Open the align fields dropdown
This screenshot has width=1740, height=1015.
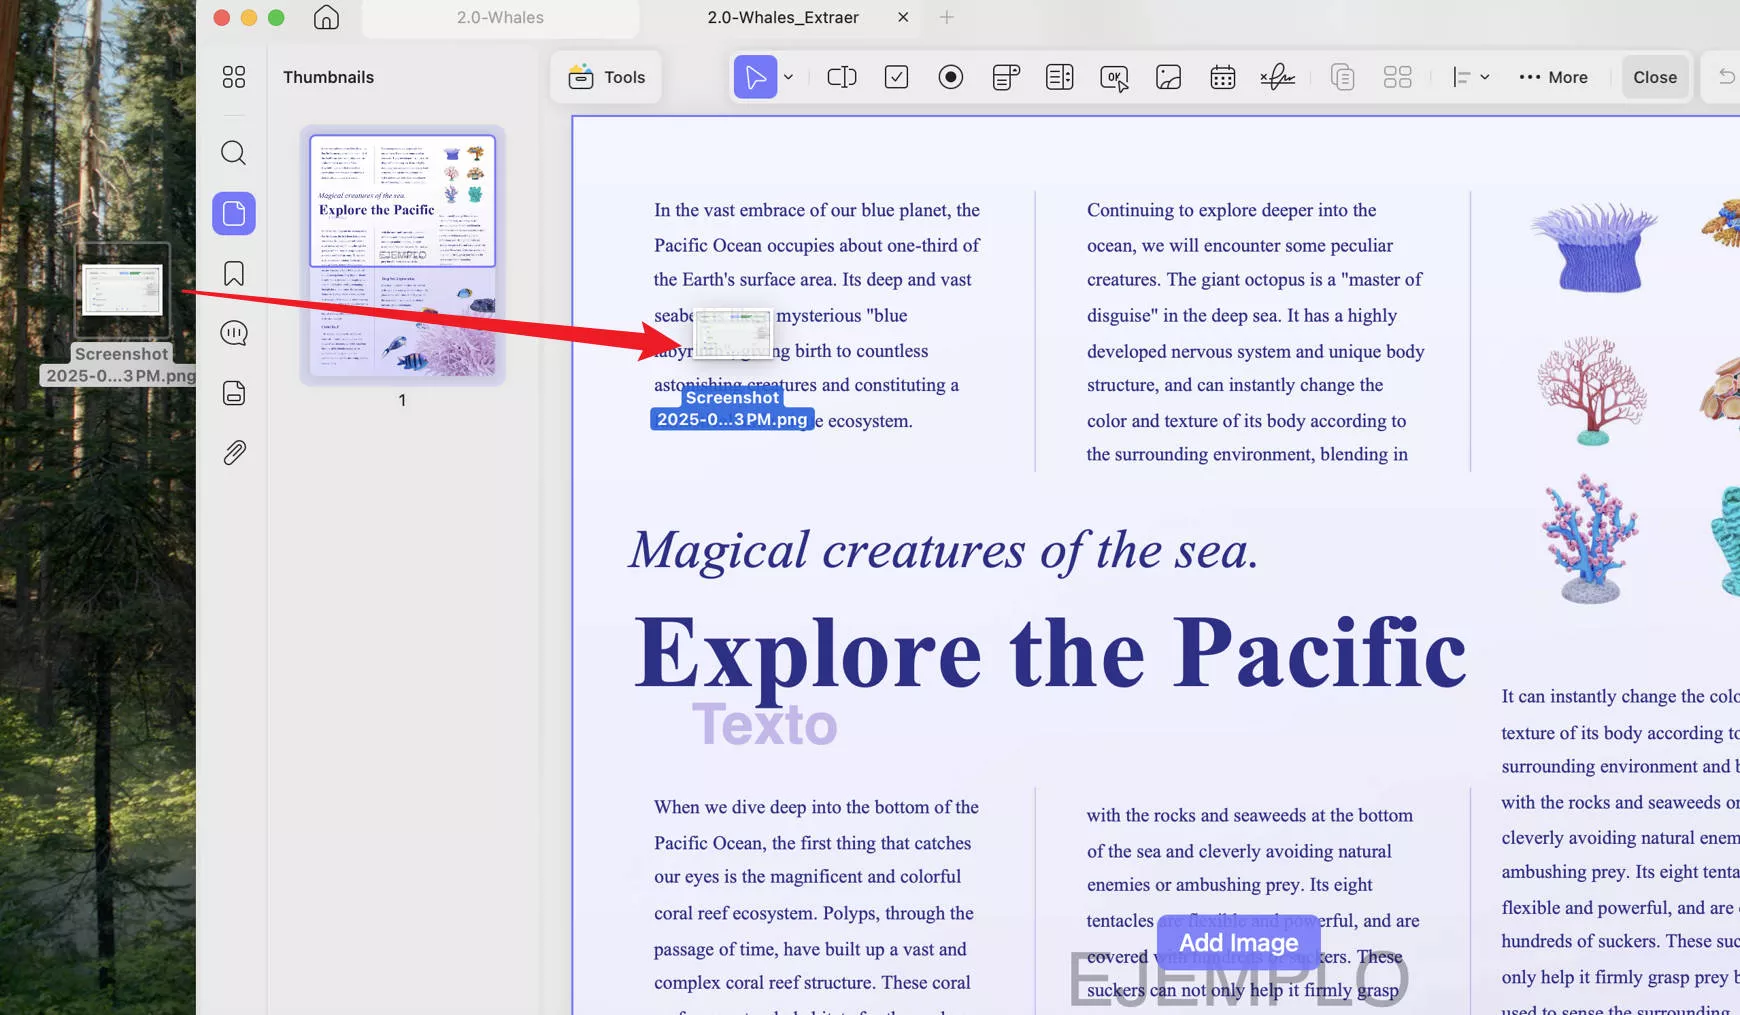pyautogui.click(x=1471, y=77)
